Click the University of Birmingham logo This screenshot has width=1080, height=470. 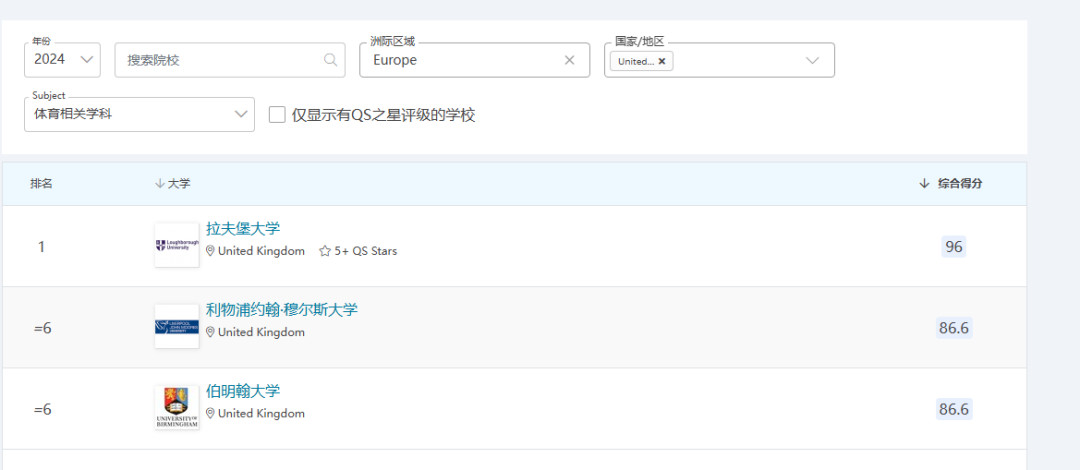tap(177, 407)
